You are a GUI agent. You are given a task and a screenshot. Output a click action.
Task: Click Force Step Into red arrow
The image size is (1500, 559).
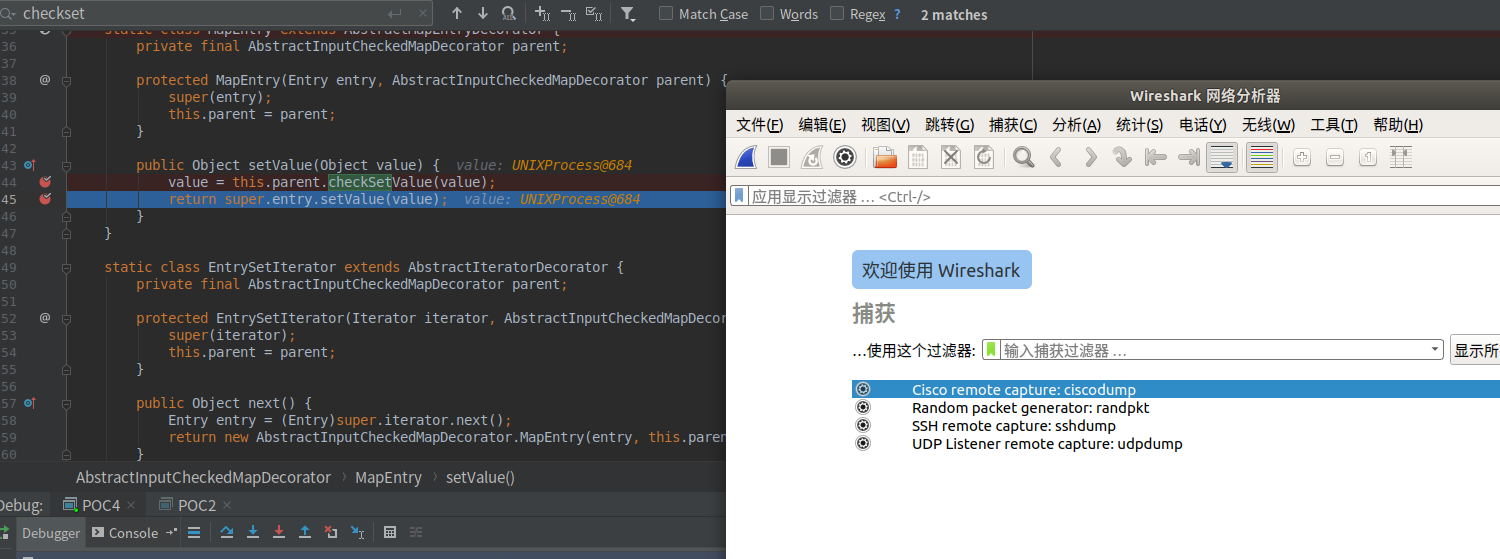click(279, 533)
